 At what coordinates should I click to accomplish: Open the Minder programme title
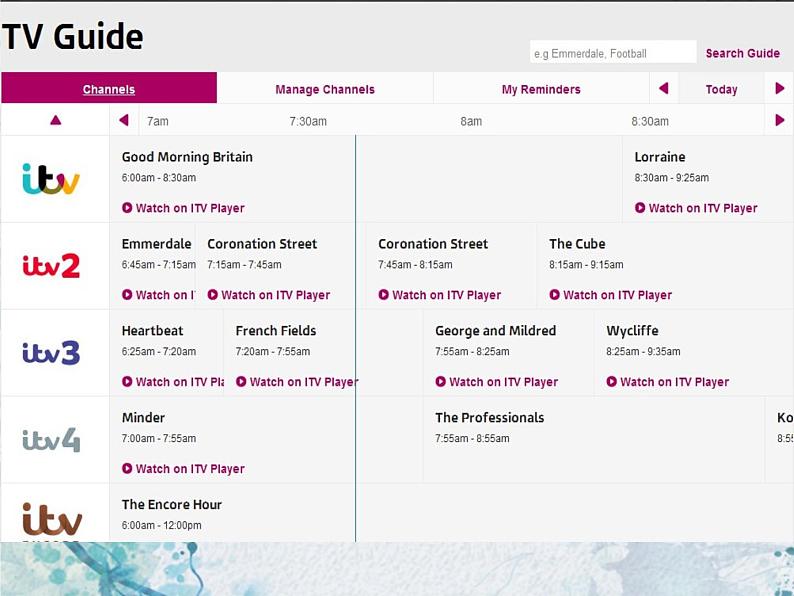(143, 418)
